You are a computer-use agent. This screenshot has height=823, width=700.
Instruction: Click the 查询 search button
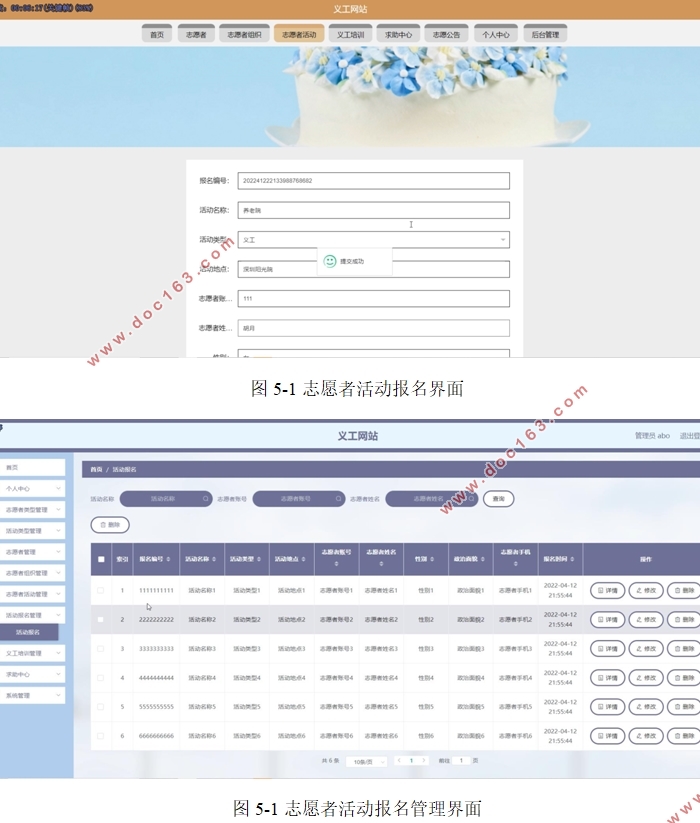499,499
